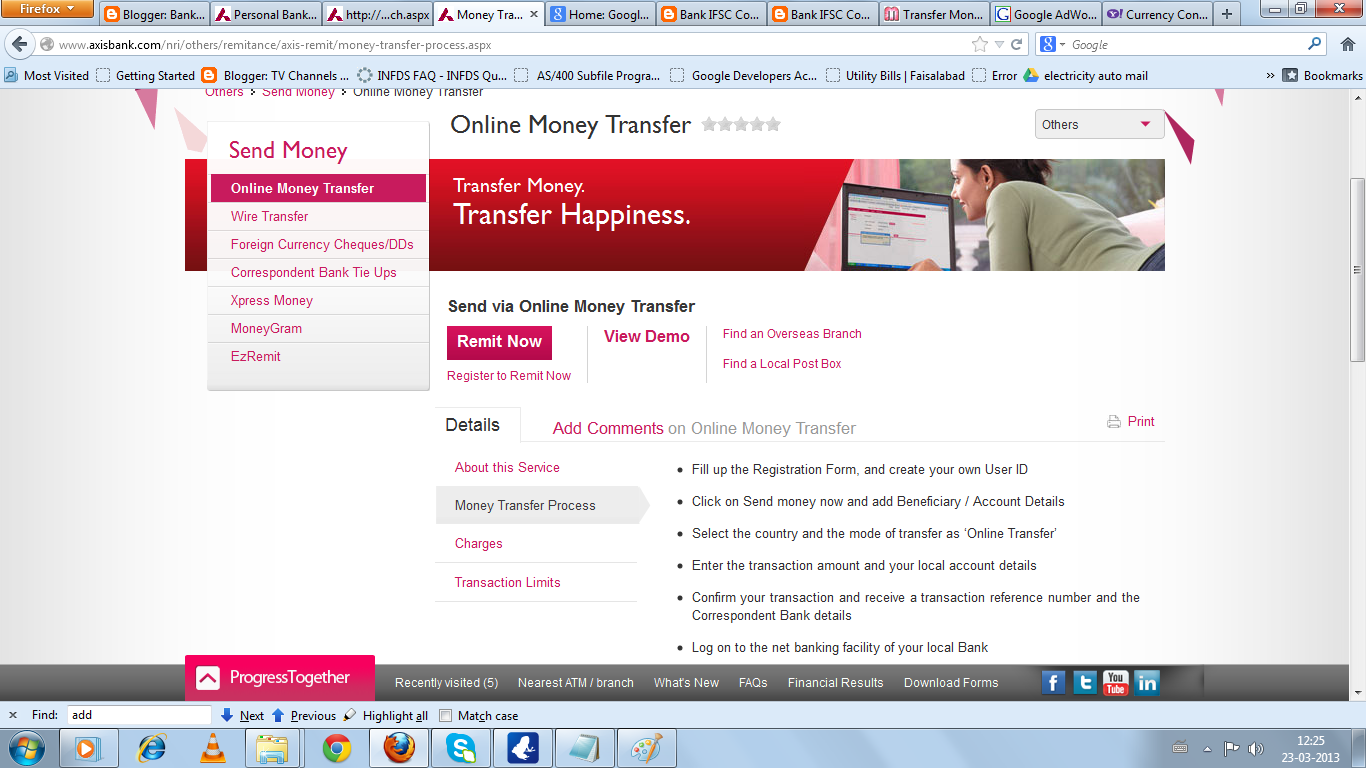The image size is (1366, 768).
Task: Click the browser Back arrow button
Action: (x=20, y=44)
